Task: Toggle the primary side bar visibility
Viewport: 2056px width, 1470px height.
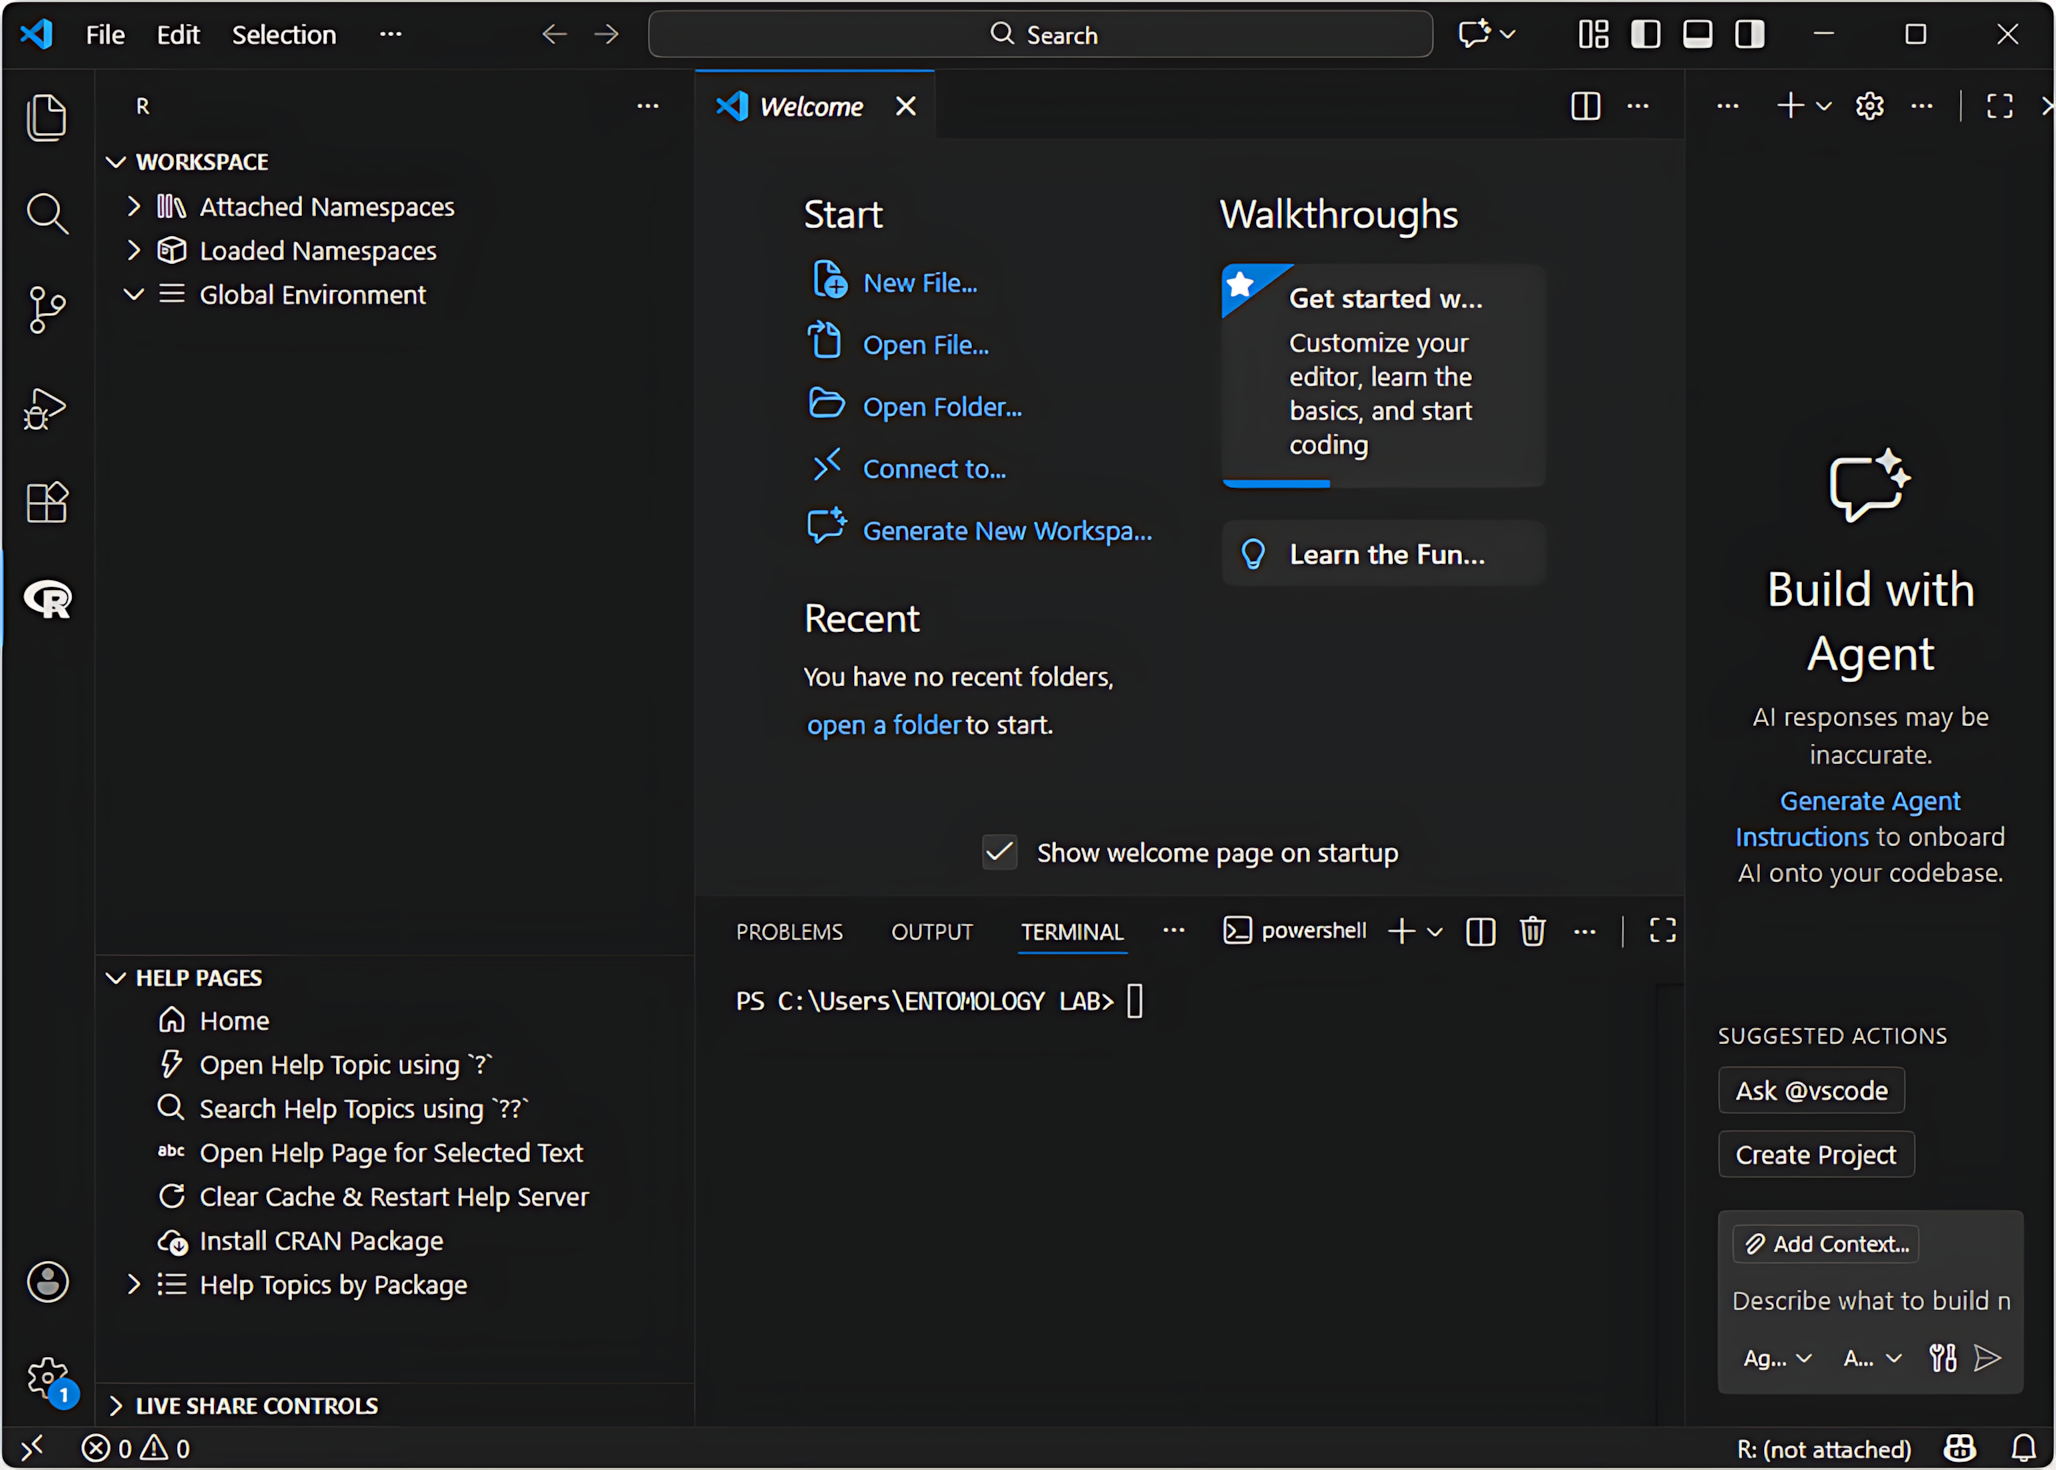Action: (x=1645, y=35)
